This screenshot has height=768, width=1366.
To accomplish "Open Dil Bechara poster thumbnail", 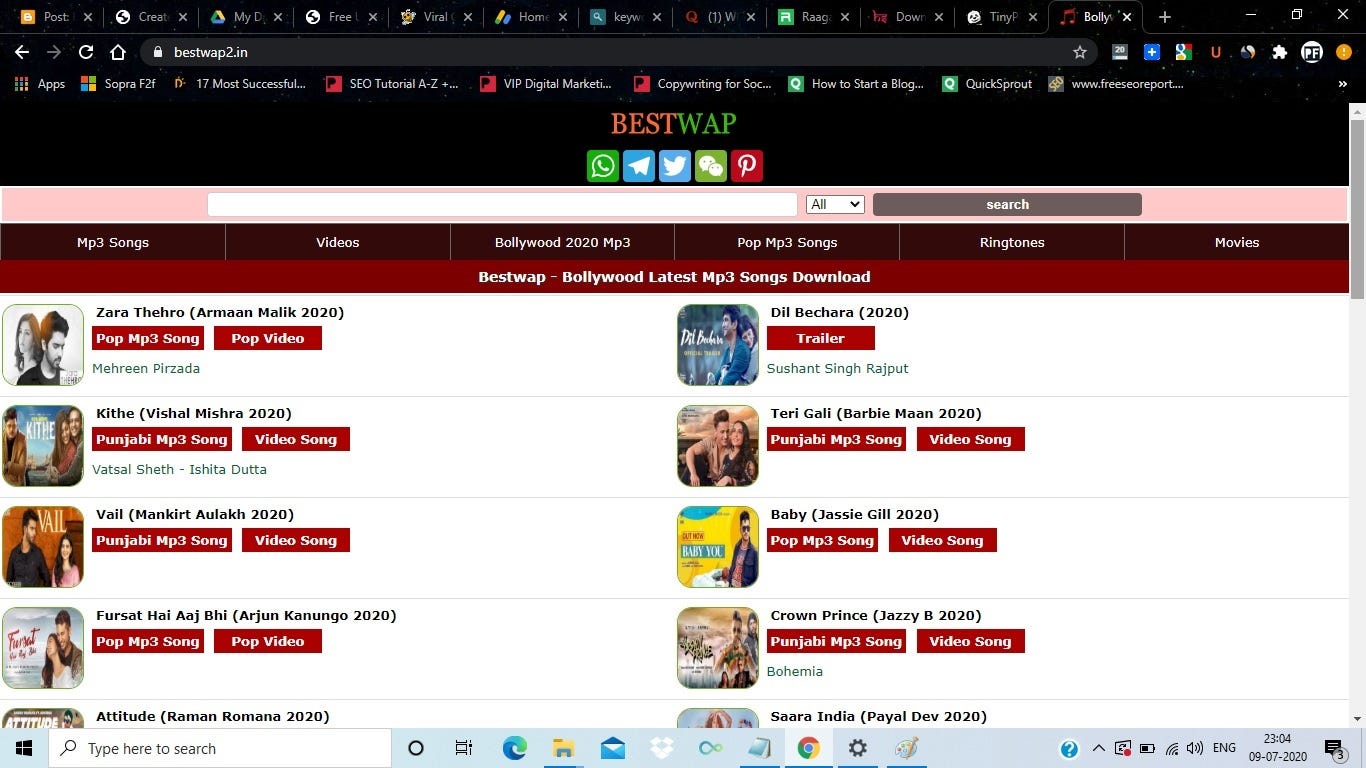I will click(x=718, y=345).
